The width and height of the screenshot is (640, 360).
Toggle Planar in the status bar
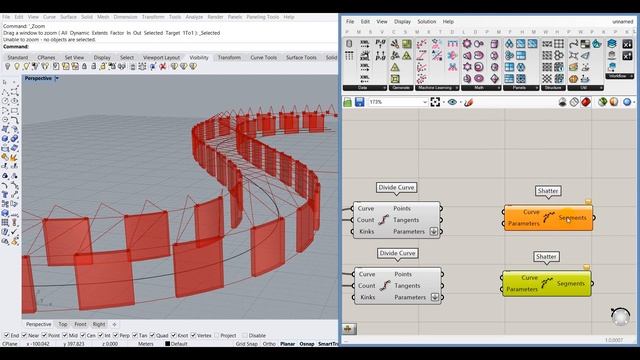287,344
